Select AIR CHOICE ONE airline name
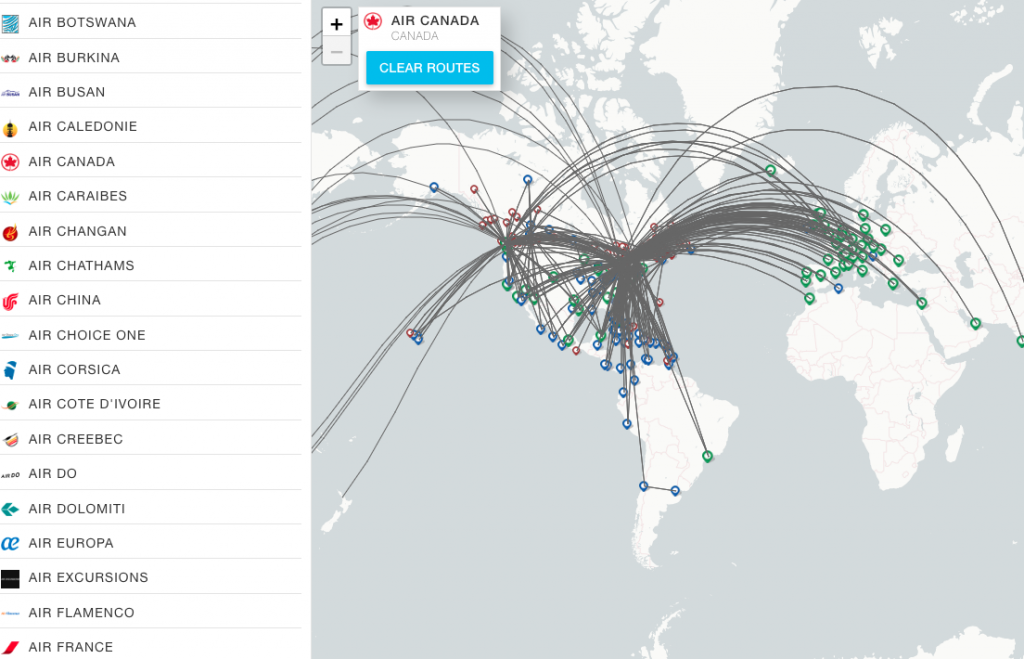 [x=87, y=335]
